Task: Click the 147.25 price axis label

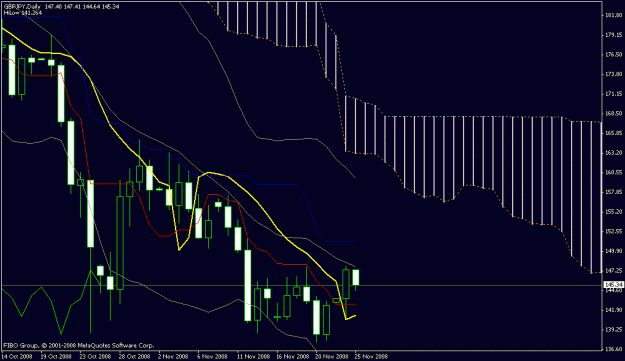Action: click(614, 271)
